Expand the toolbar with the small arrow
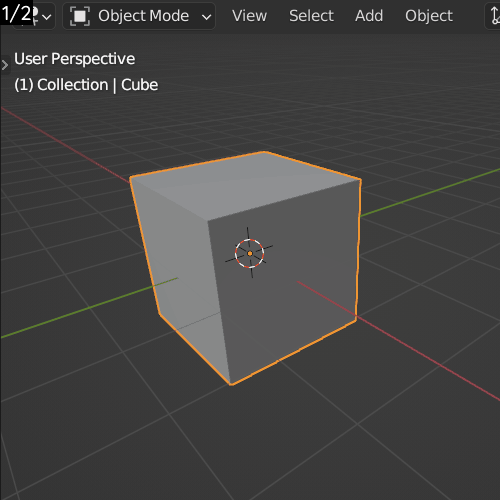Screen dimensions: 500x500 5,65
